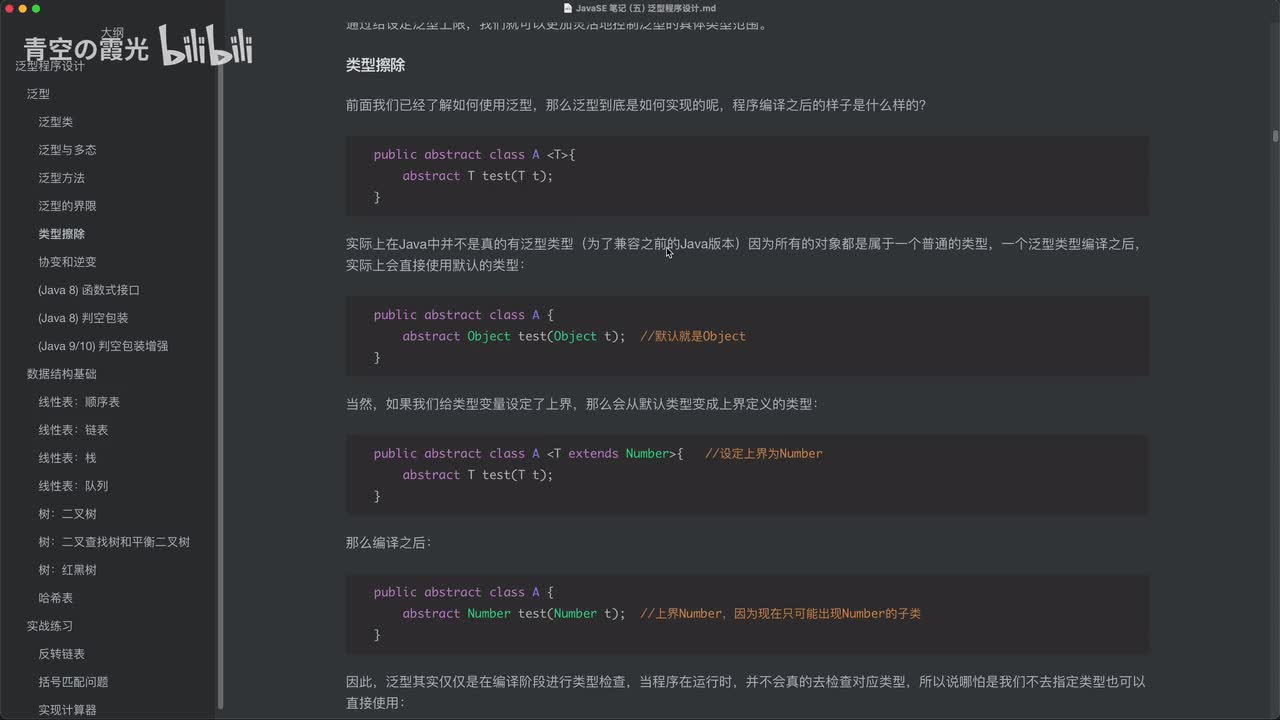This screenshot has width=1280, height=720.
Task: Go to 树：红黑树 outline entry
Action: 67,570
